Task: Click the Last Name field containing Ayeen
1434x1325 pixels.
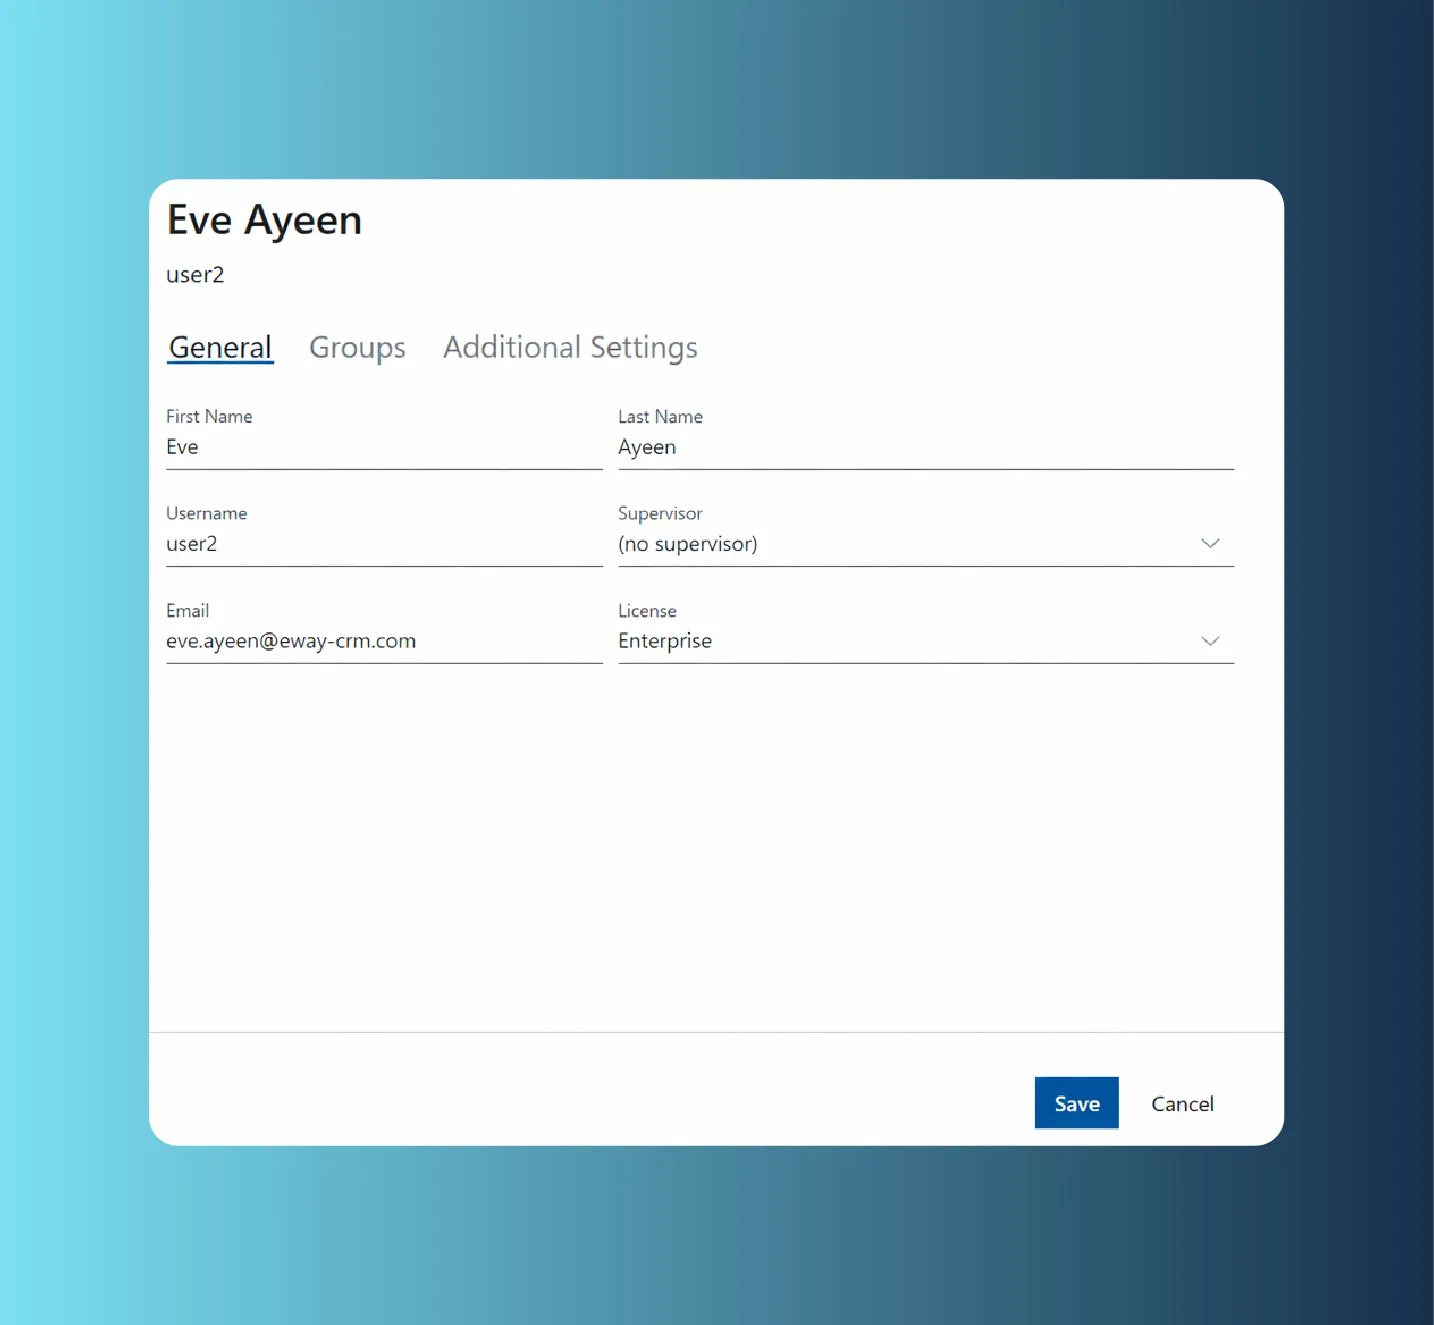Action: (x=926, y=447)
